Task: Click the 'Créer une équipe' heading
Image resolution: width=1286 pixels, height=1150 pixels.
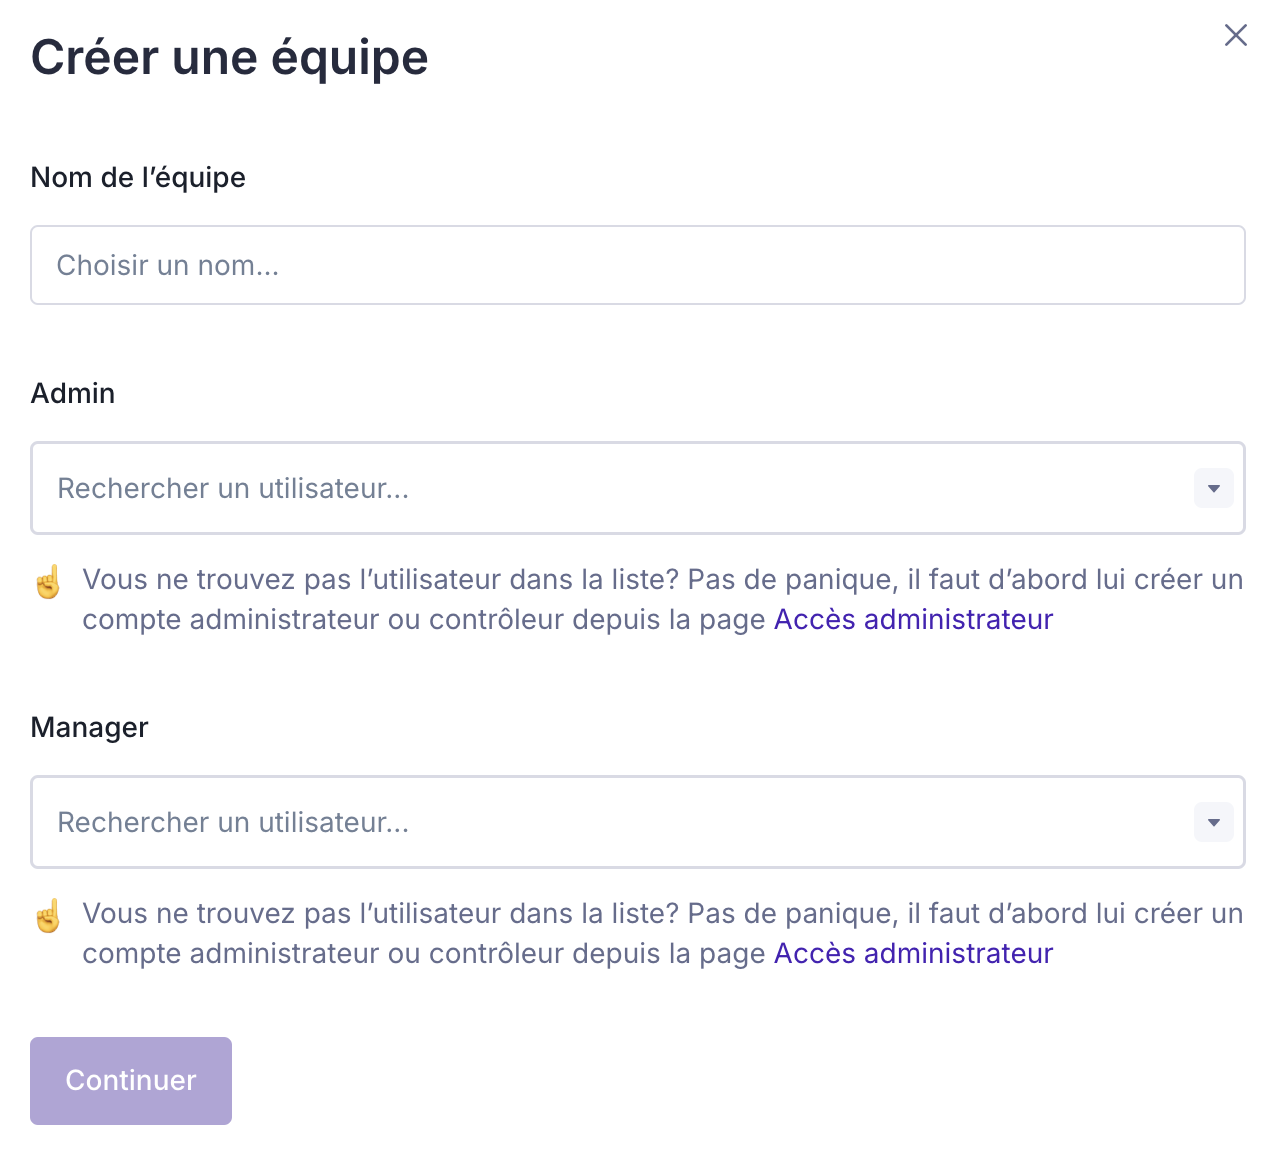Action: click(230, 58)
